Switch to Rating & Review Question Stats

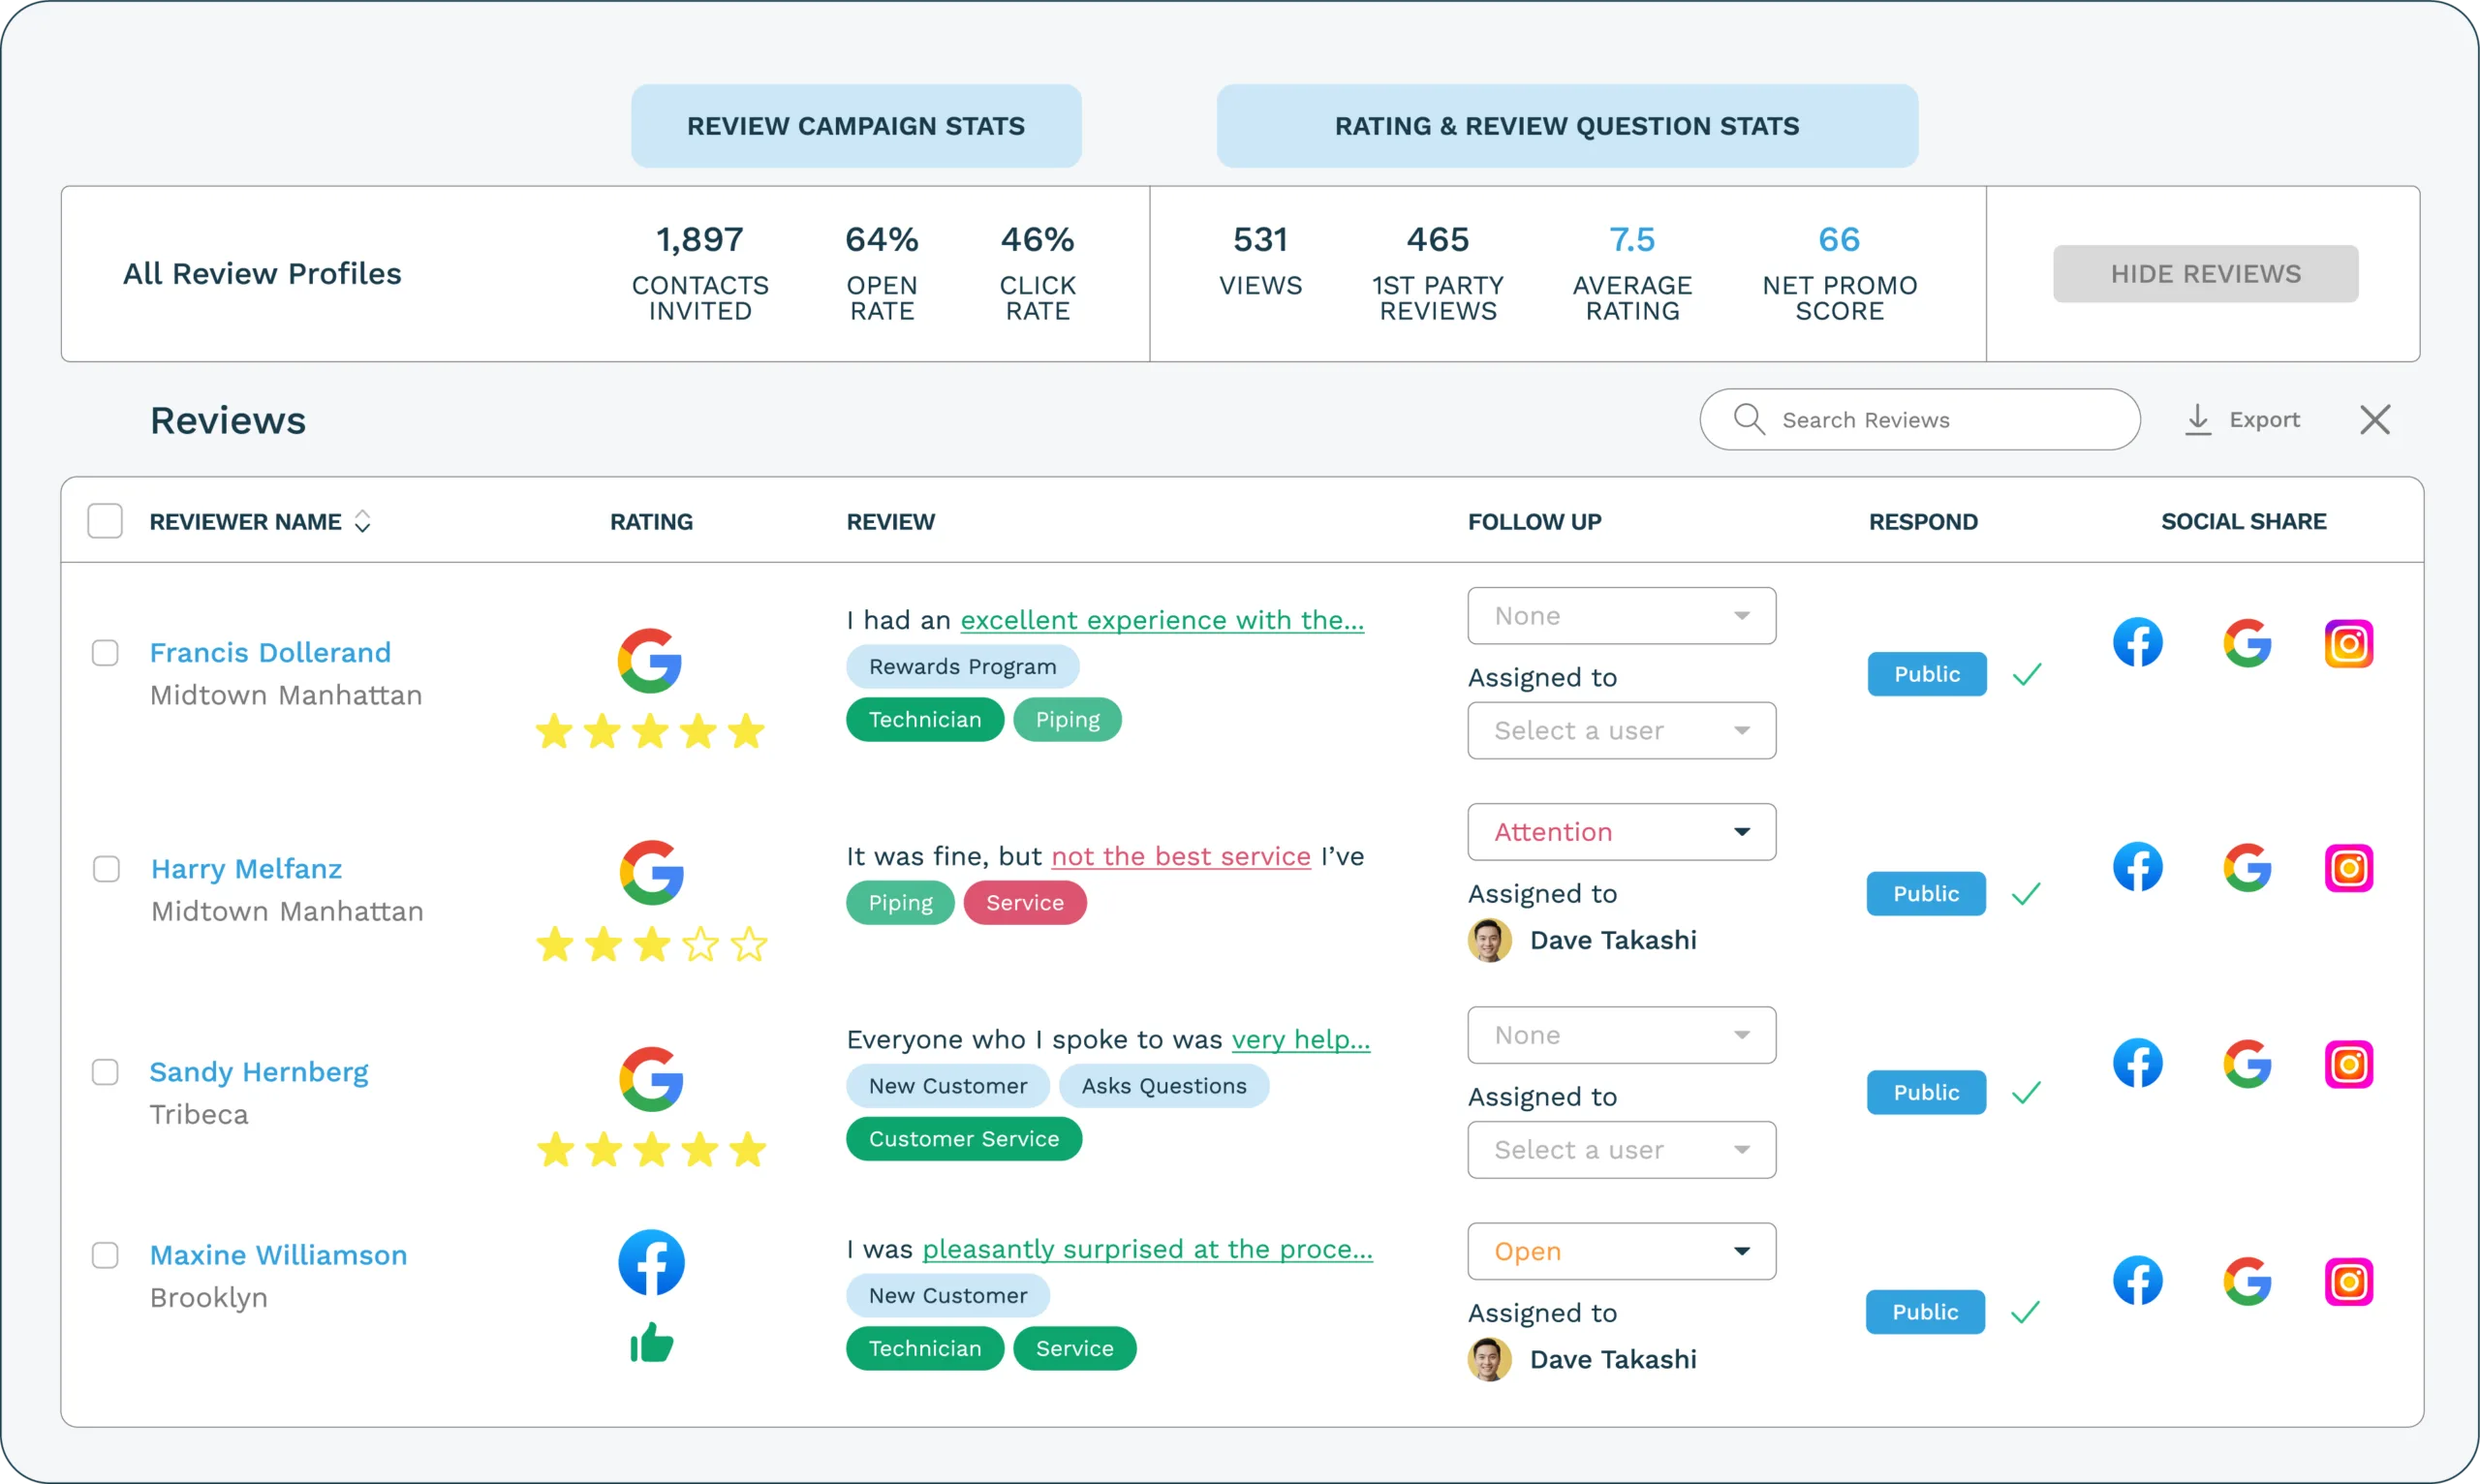coord(1566,126)
